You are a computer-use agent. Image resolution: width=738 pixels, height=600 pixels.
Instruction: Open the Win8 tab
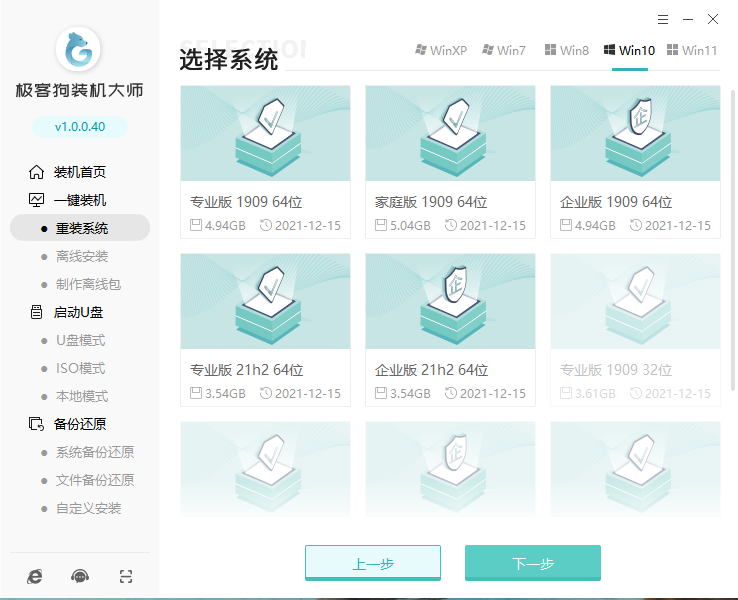(x=567, y=51)
